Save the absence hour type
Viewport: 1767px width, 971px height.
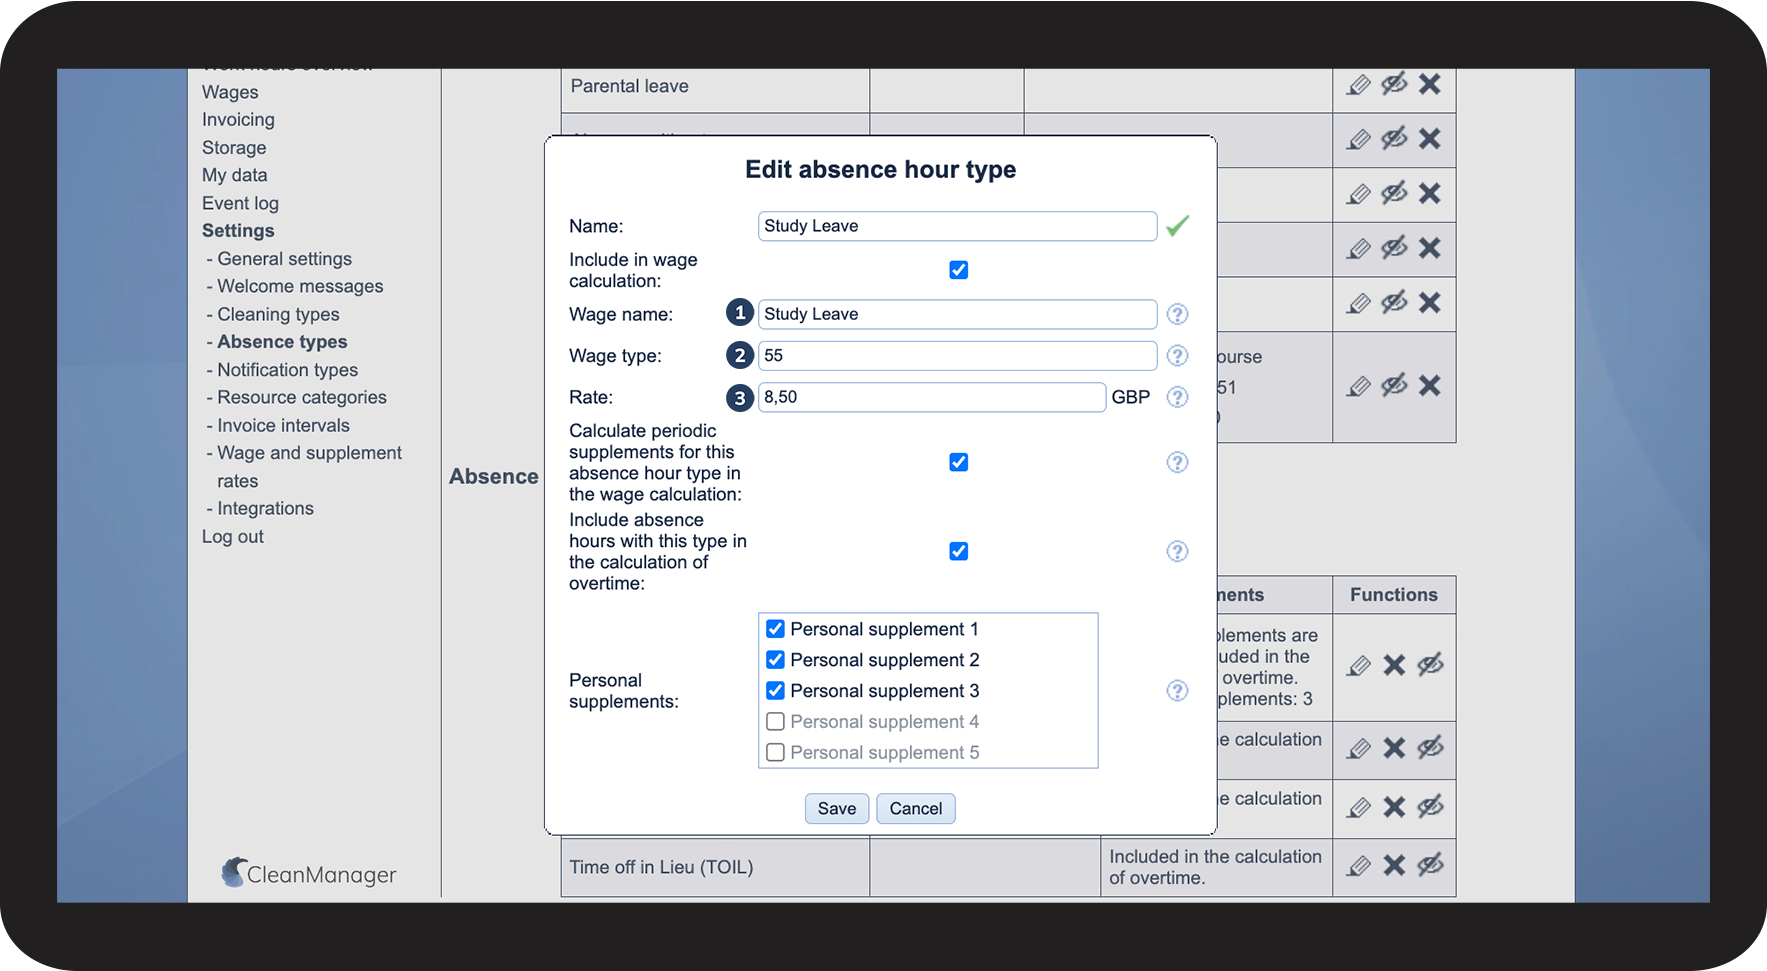coord(836,809)
